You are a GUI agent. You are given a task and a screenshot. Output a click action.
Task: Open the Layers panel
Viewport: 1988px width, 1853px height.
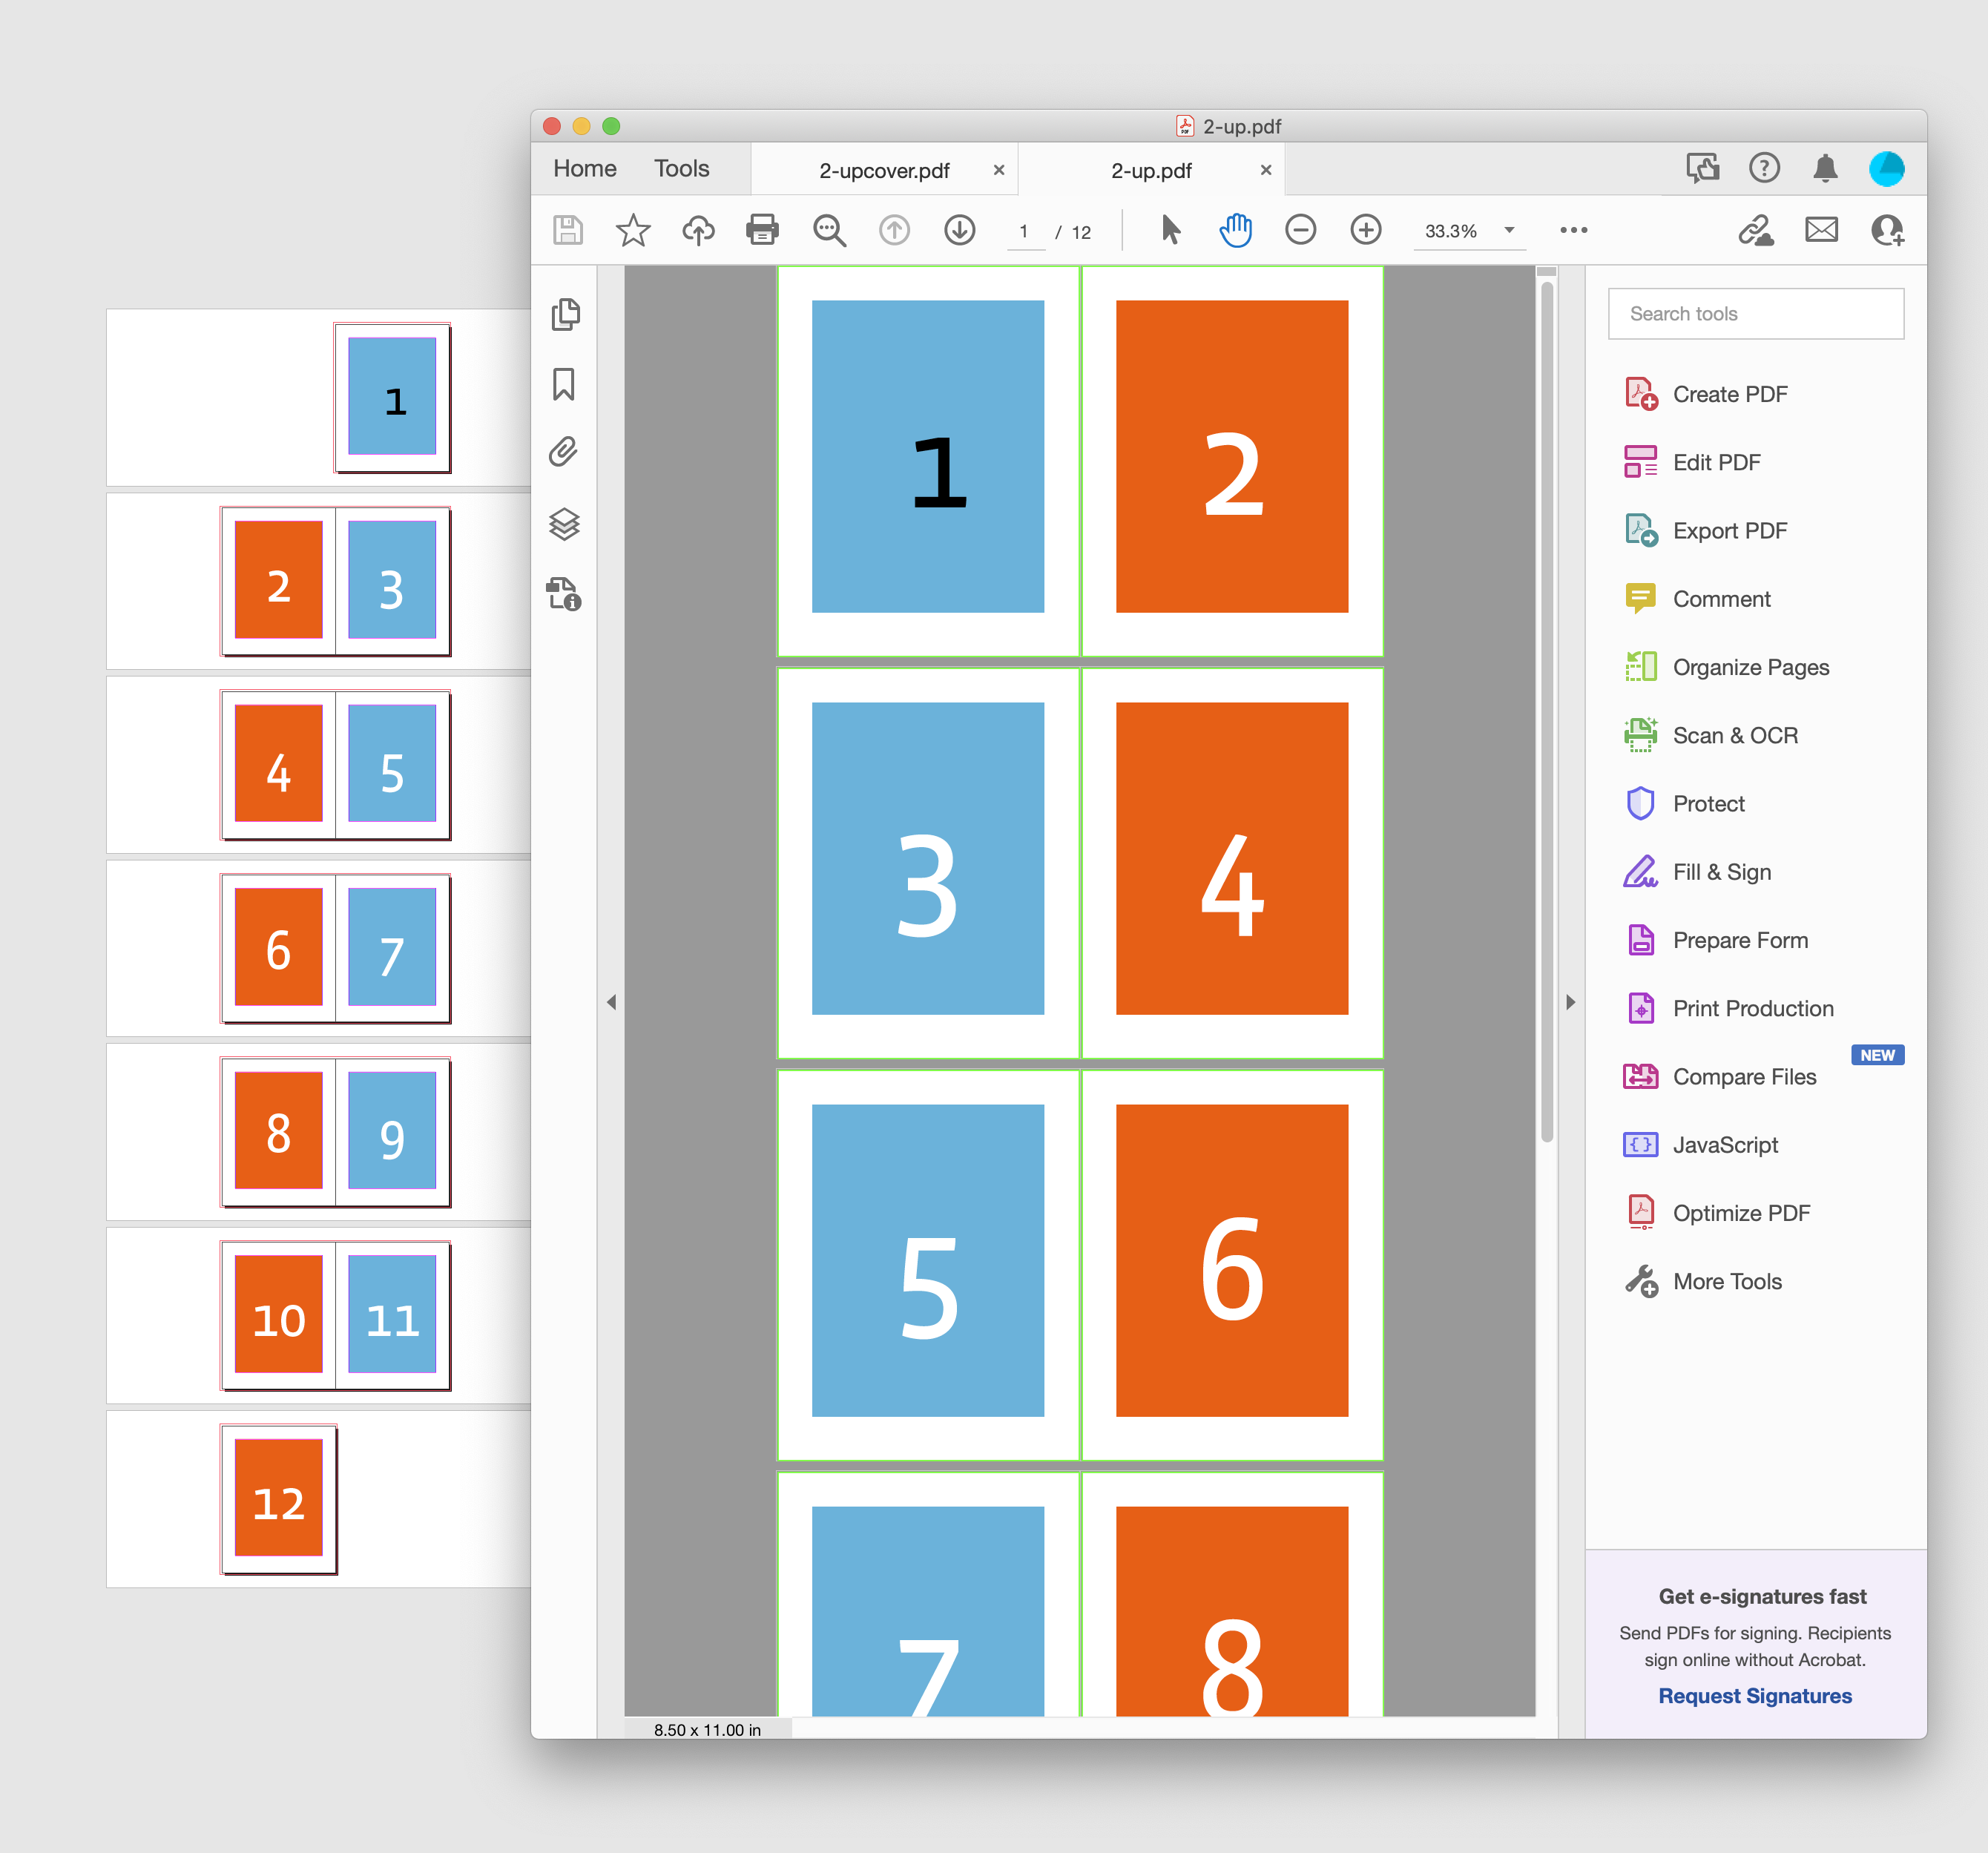(566, 525)
